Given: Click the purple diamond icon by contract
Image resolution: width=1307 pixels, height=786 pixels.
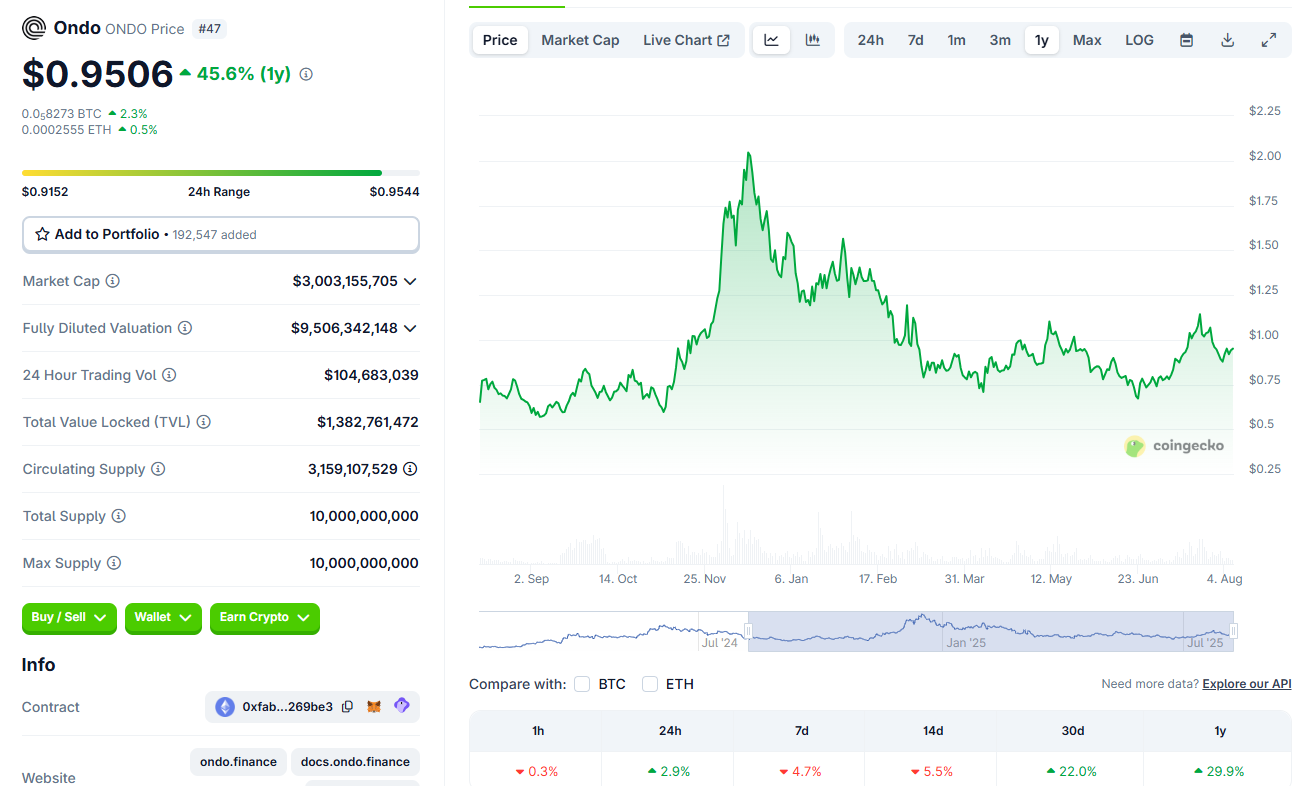Looking at the screenshot, I should coord(401,706).
